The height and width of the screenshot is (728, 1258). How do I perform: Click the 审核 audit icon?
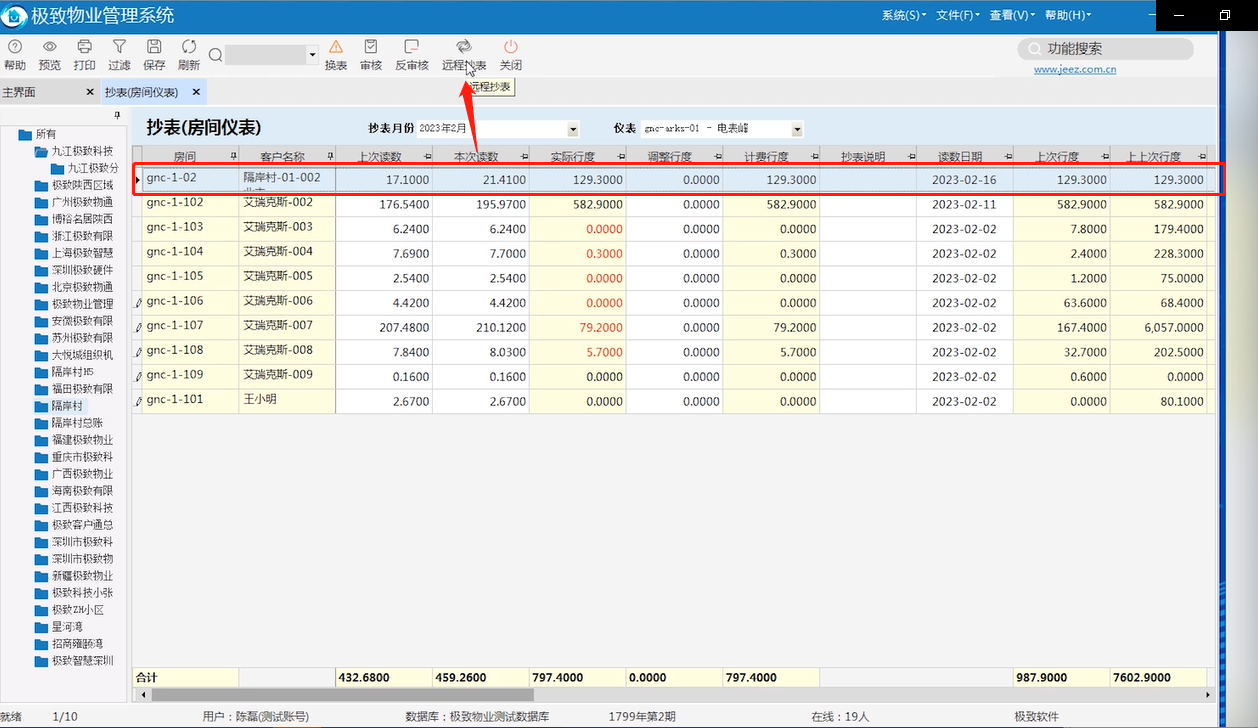click(x=371, y=47)
